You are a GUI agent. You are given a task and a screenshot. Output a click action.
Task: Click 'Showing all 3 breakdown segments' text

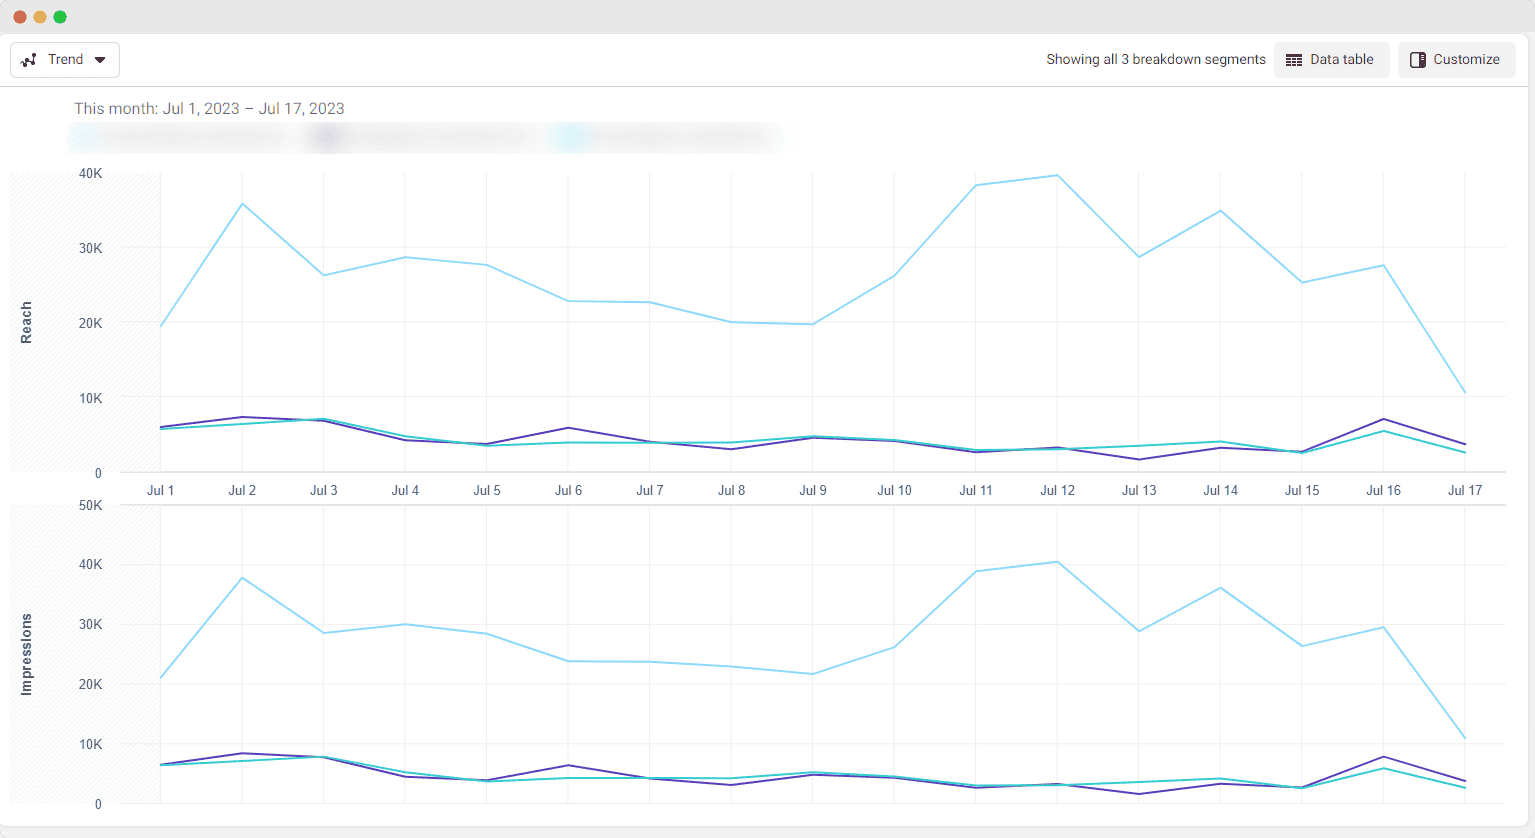pos(1155,59)
